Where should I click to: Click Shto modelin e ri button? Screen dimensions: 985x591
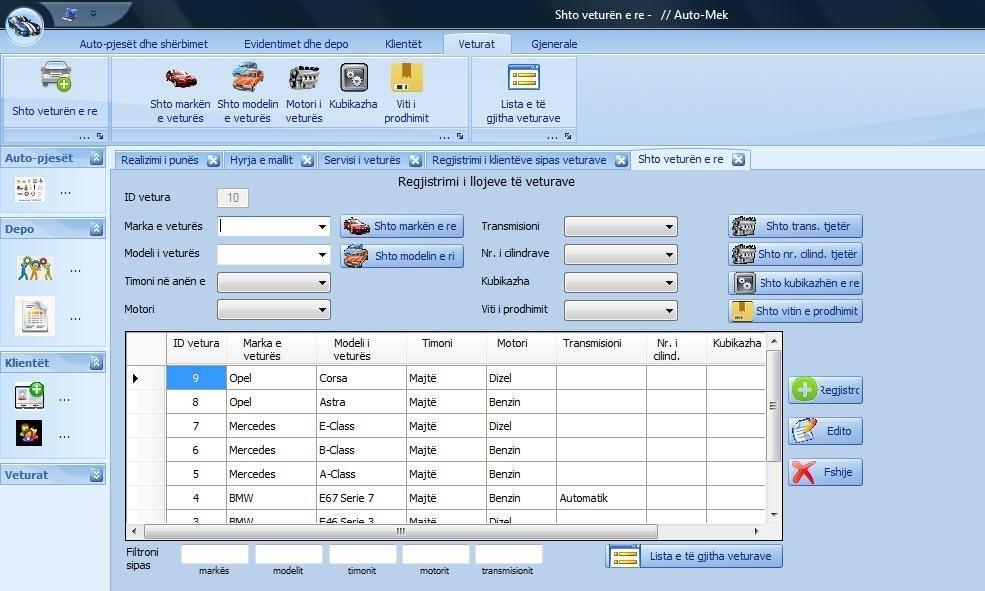pyautogui.click(x=402, y=256)
